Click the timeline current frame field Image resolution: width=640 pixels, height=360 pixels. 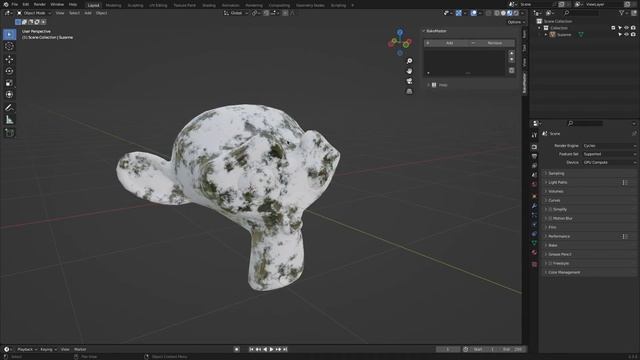(448, 349)
